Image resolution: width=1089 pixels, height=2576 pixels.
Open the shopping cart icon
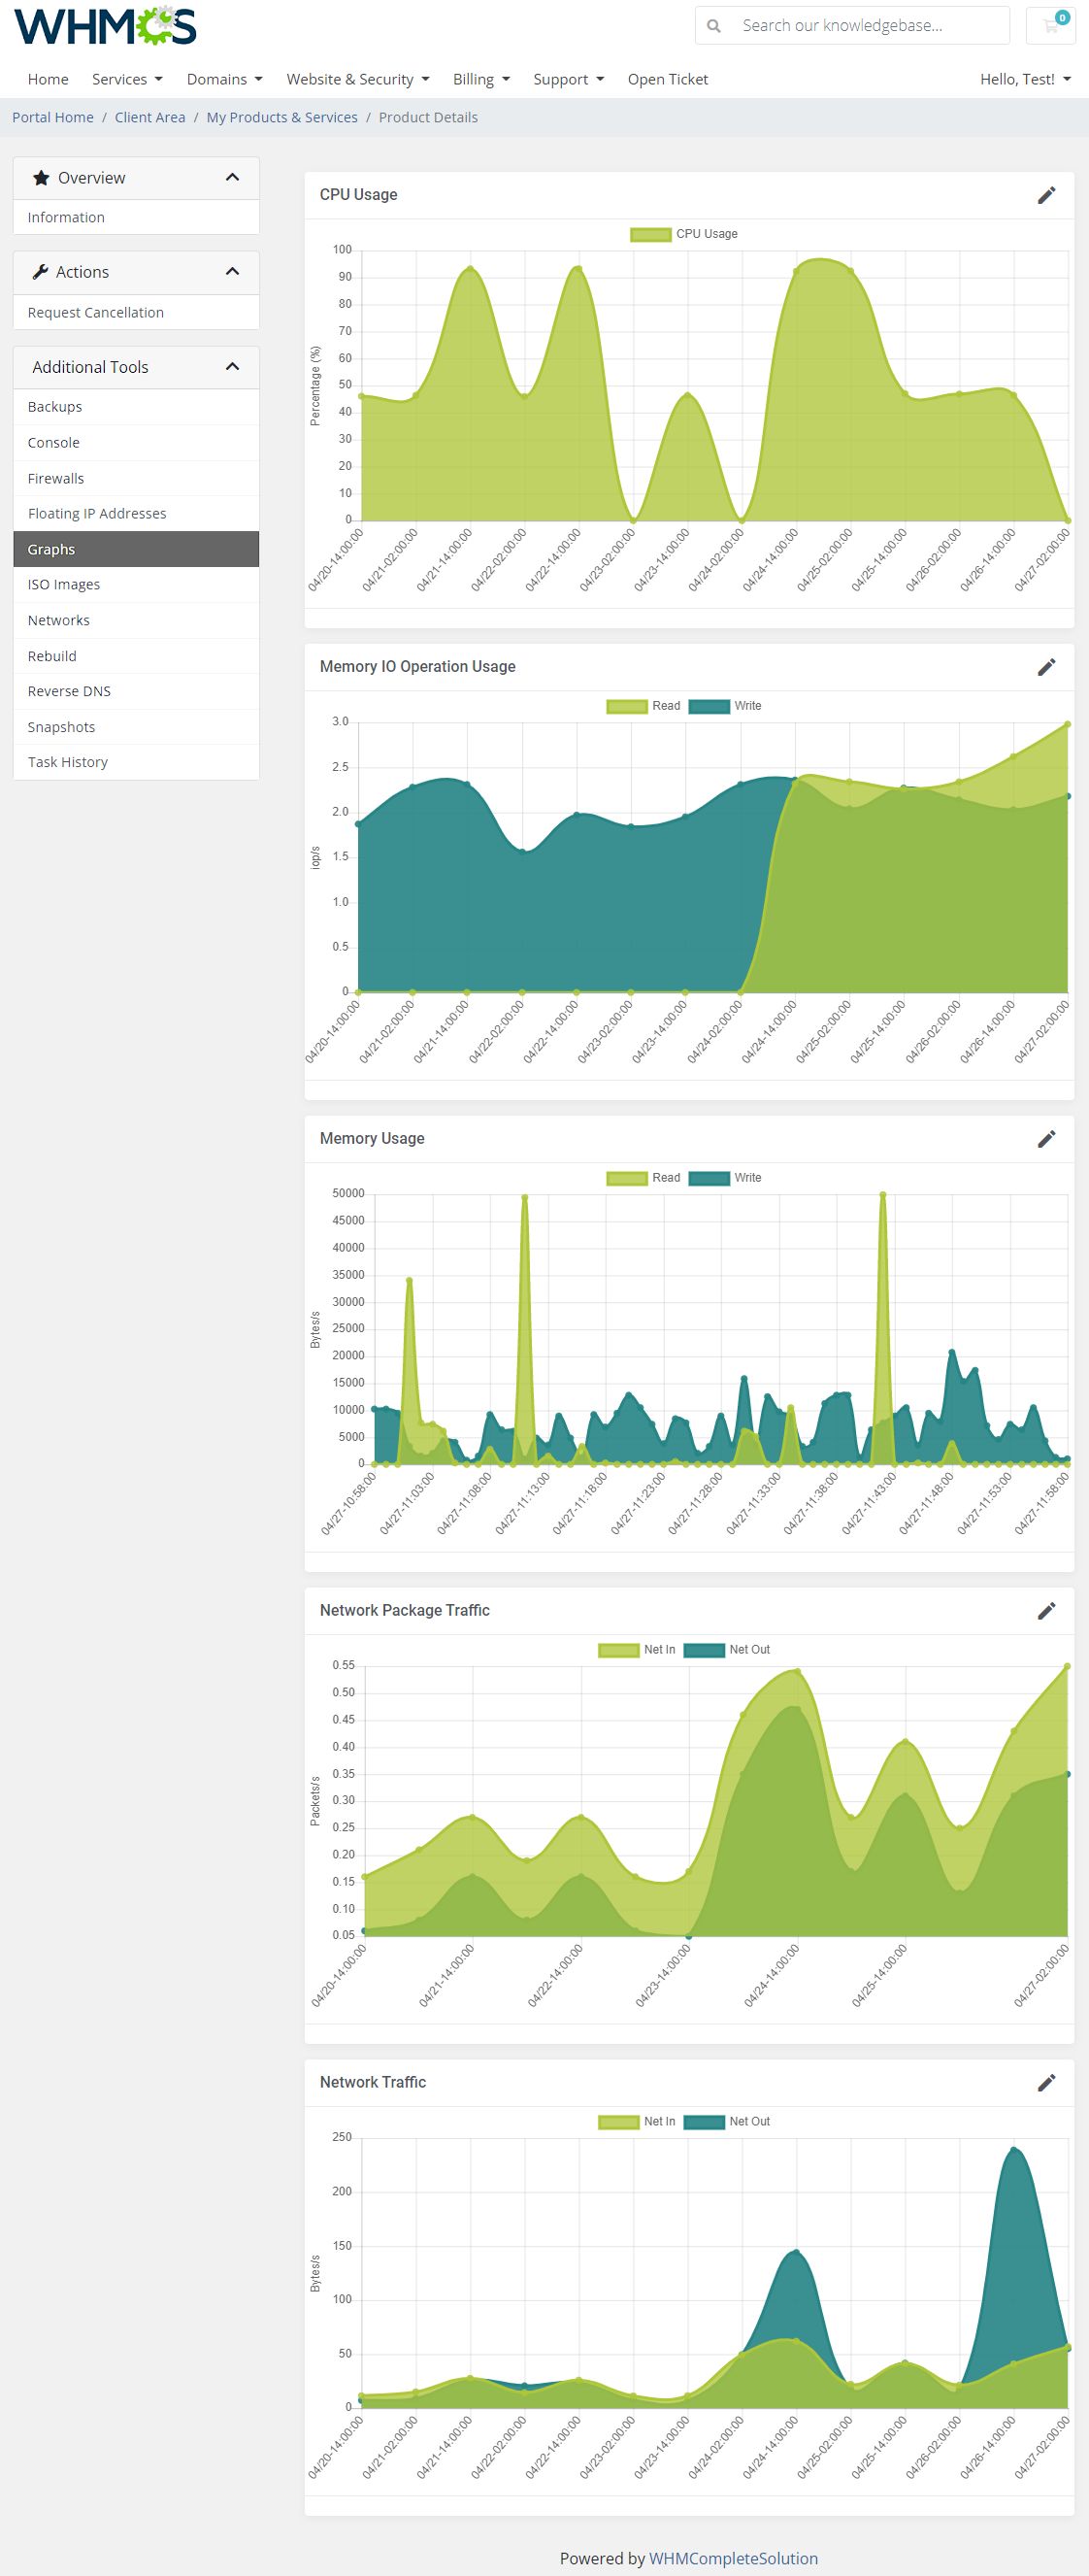1050,26
